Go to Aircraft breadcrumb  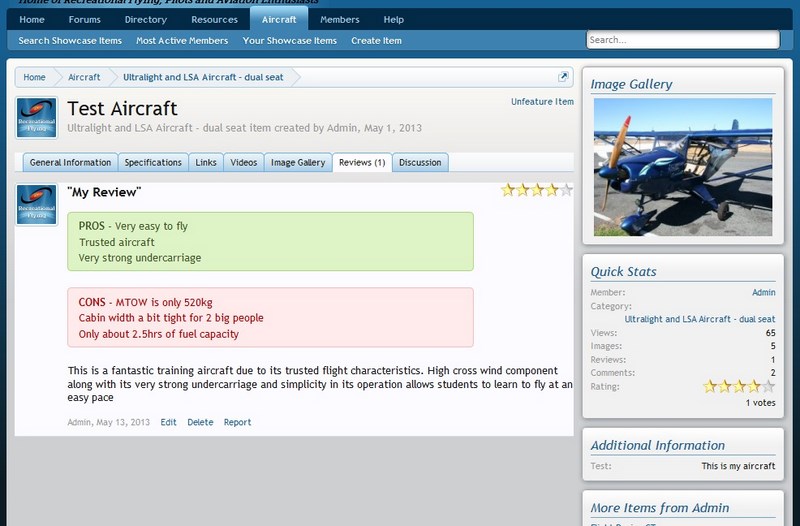coord(84,77)
